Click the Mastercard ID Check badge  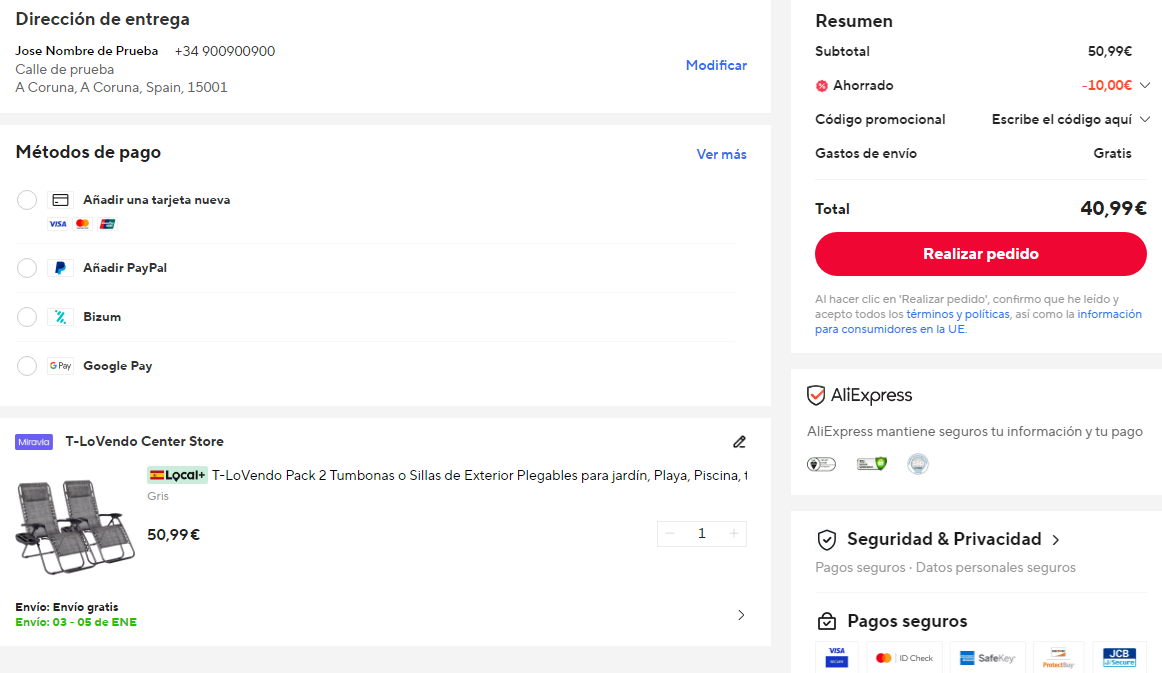[904, 657]
